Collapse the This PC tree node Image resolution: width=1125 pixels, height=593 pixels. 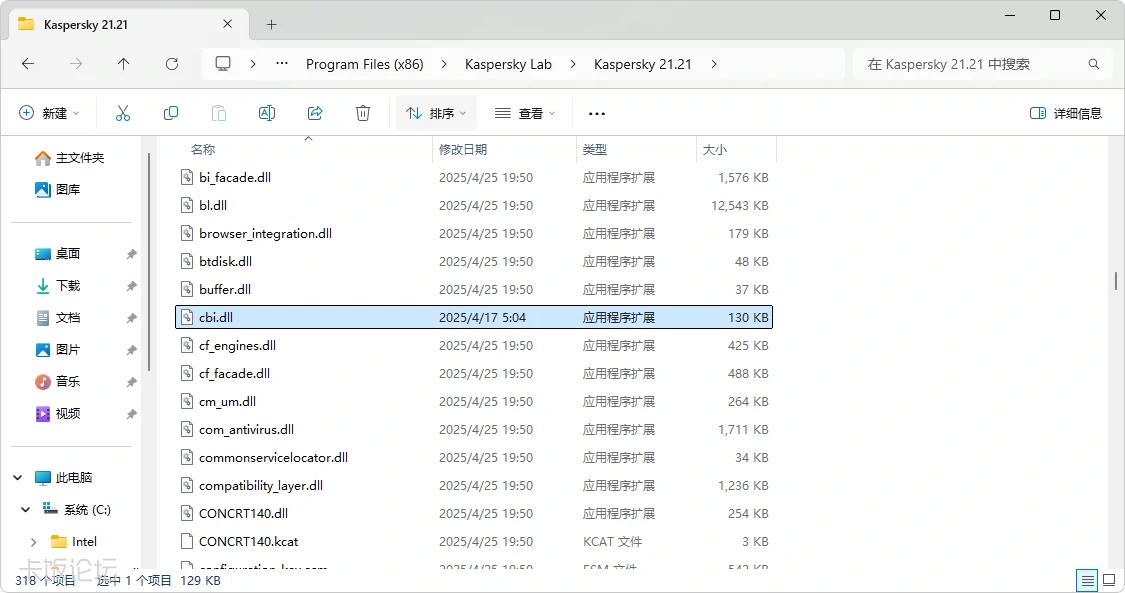(18, 478)
